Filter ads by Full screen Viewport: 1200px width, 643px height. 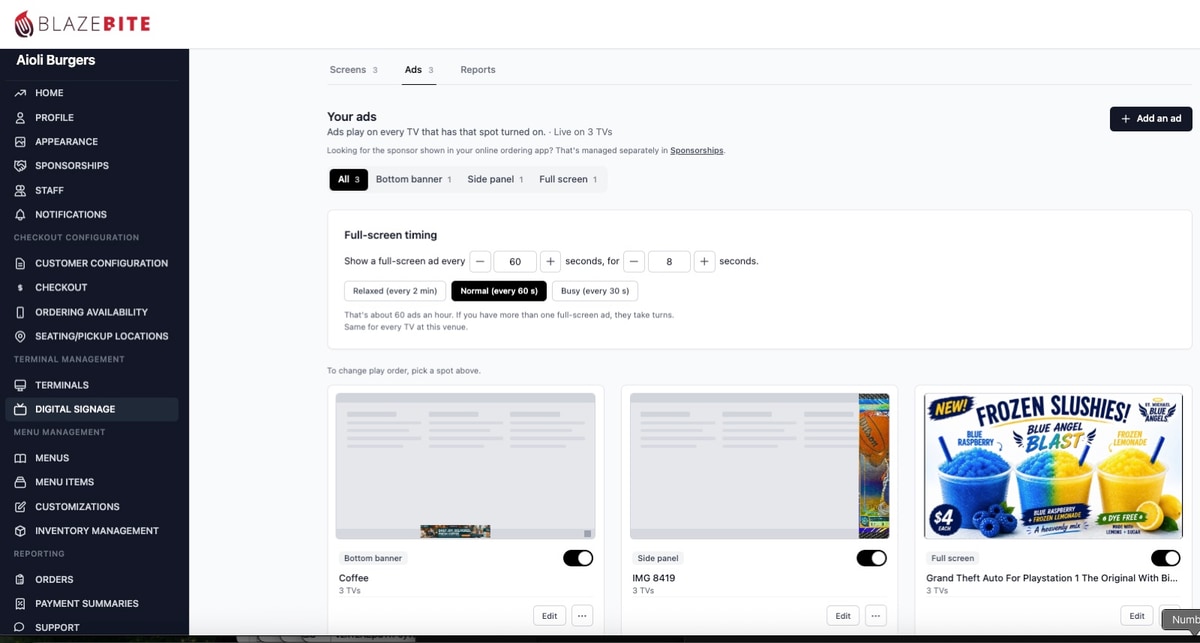click(568, 179)
